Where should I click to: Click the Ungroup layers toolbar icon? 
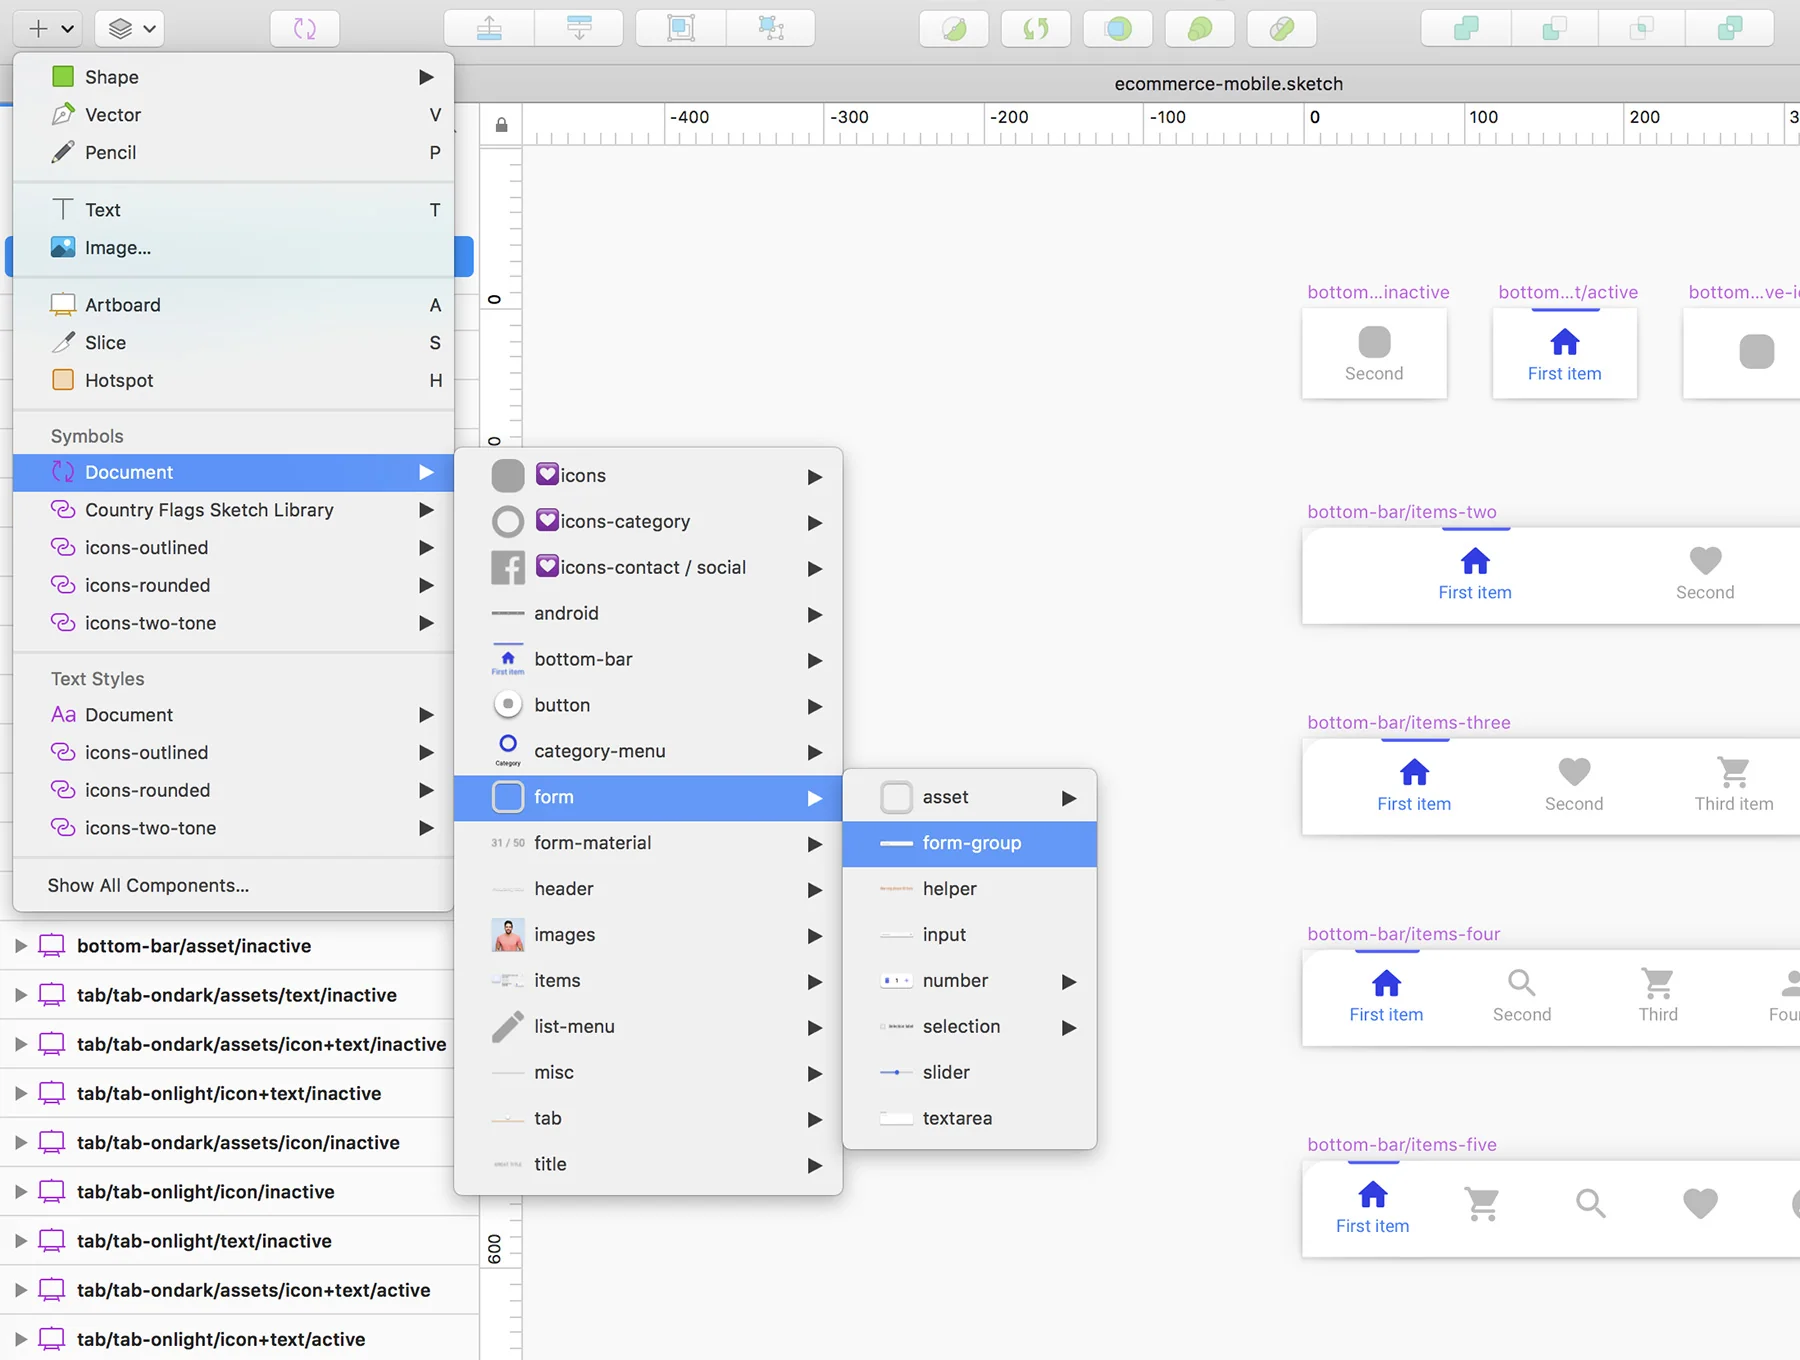point(771,28)
